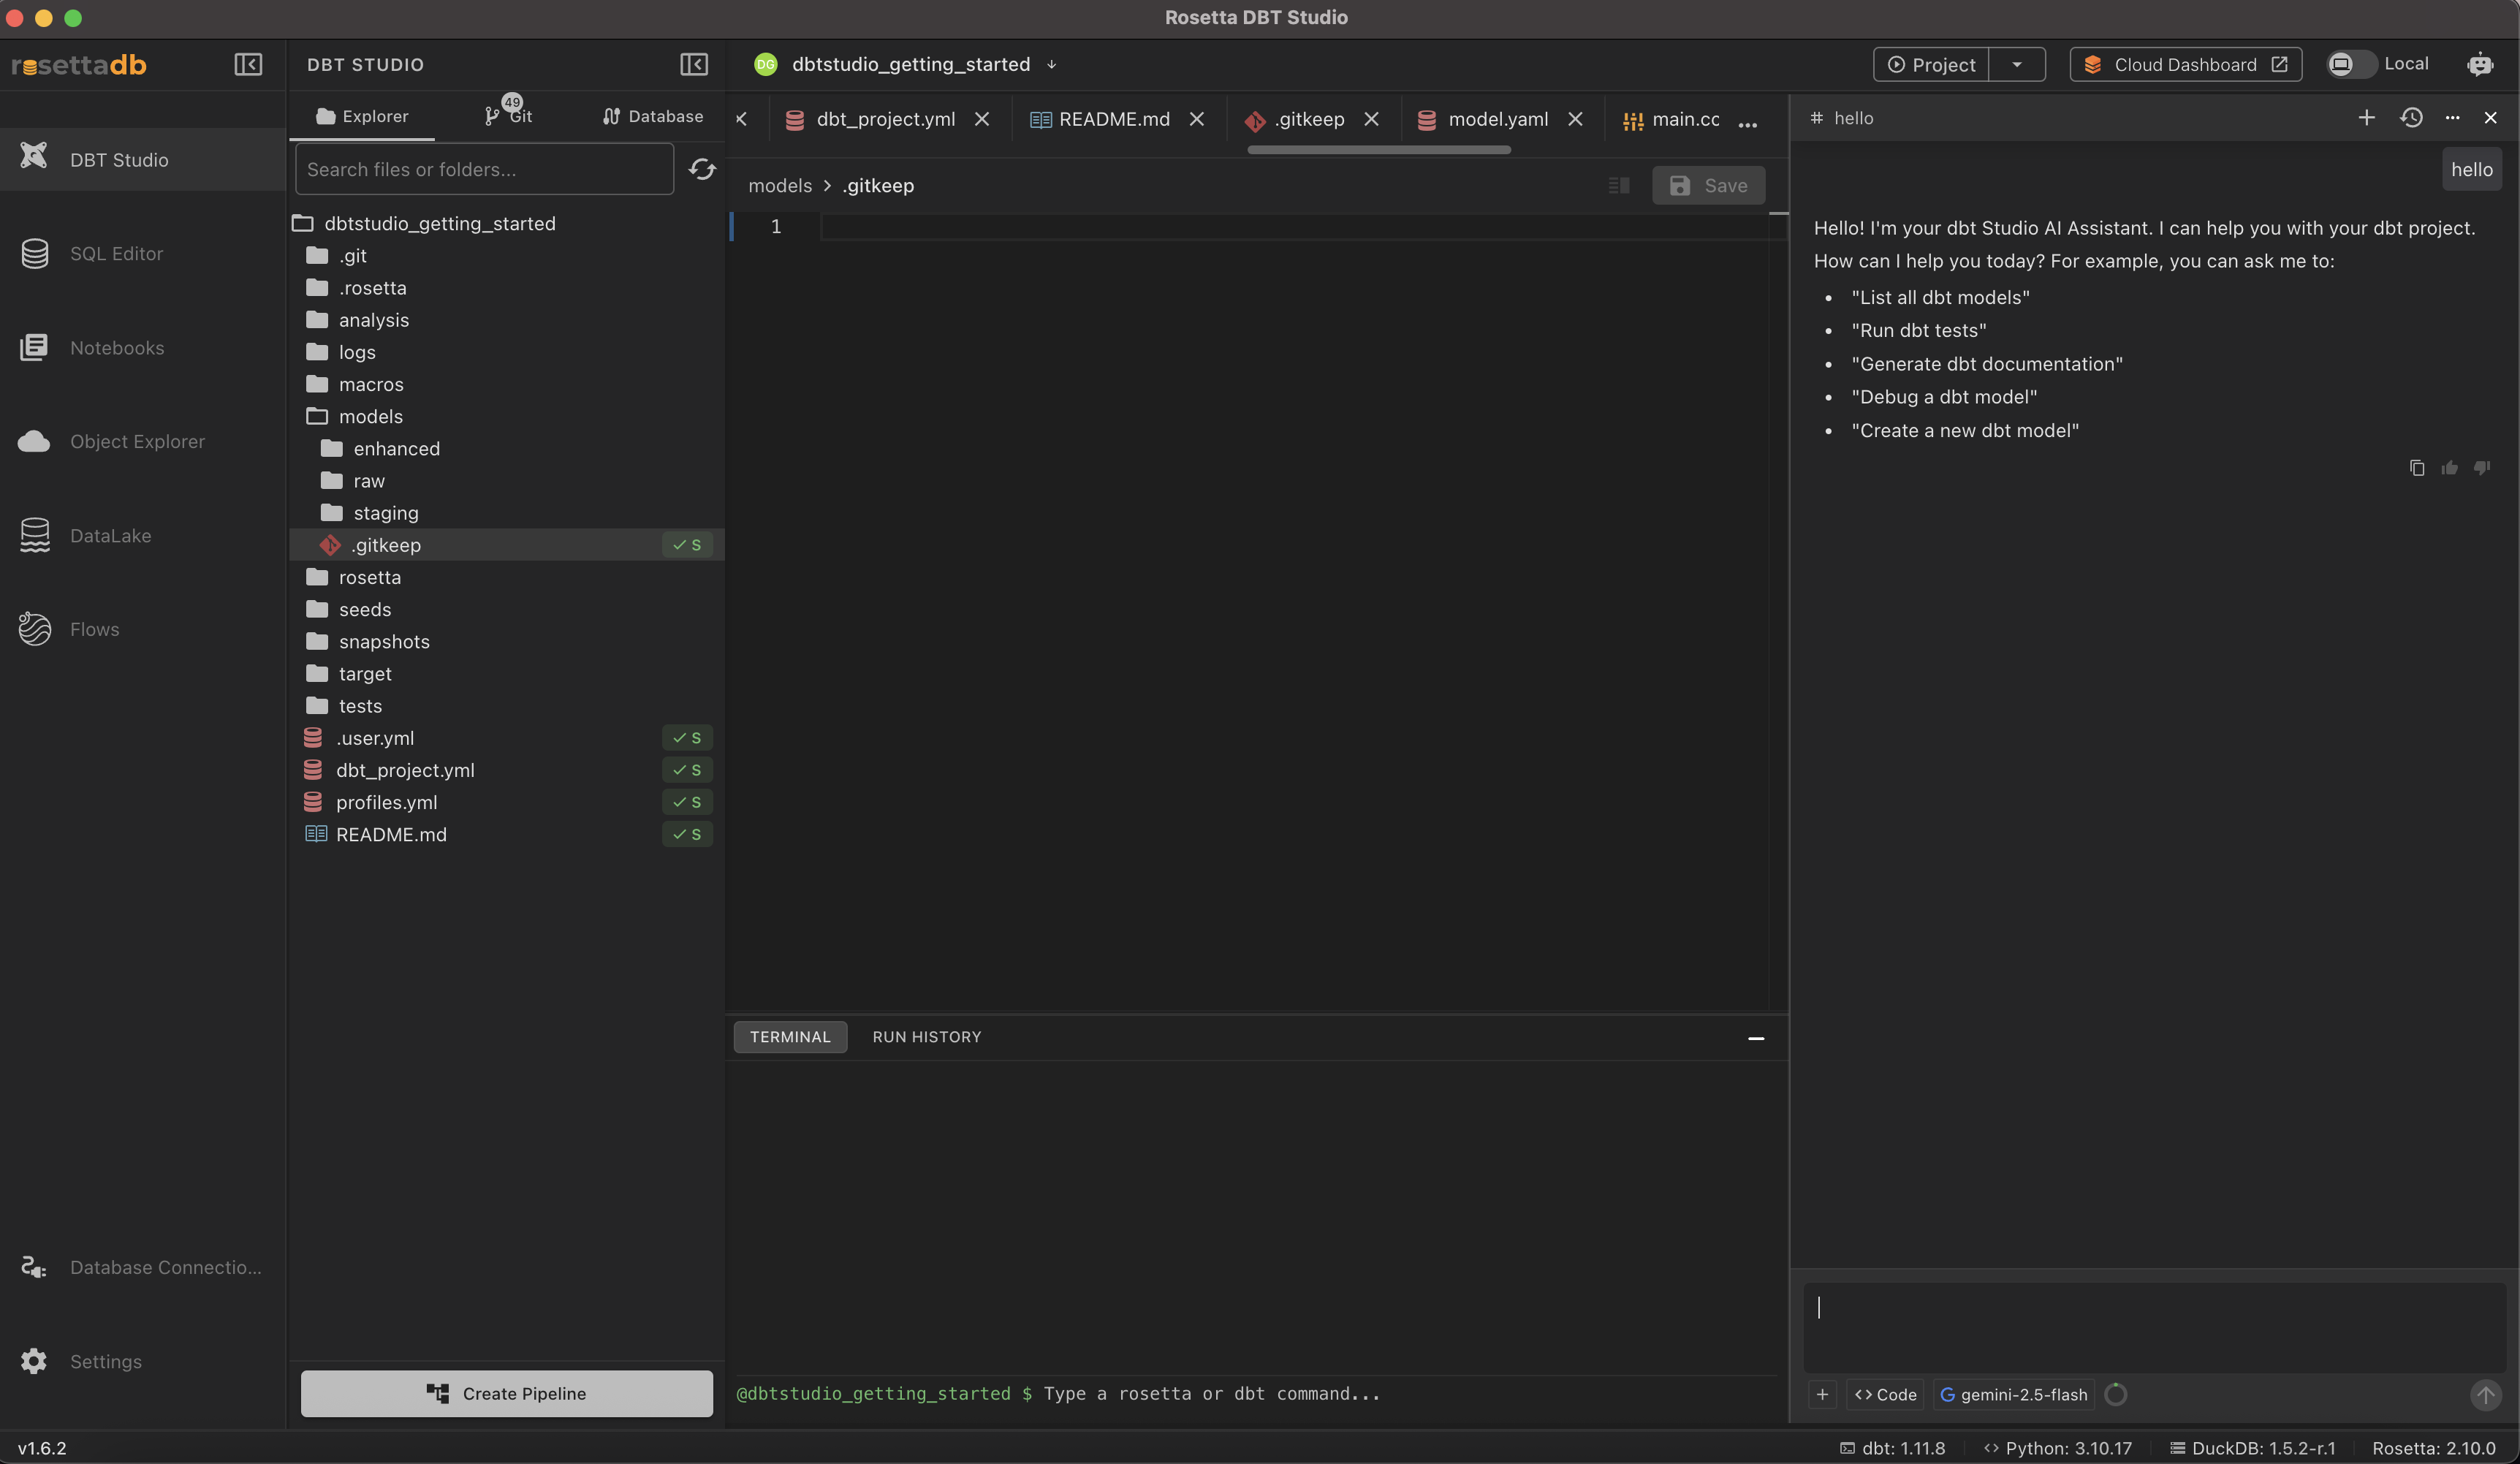The width and height of the screenshot is (2520, 1464).
Task: Open Settings gear in the sidebar
Action: [34, 1361]
